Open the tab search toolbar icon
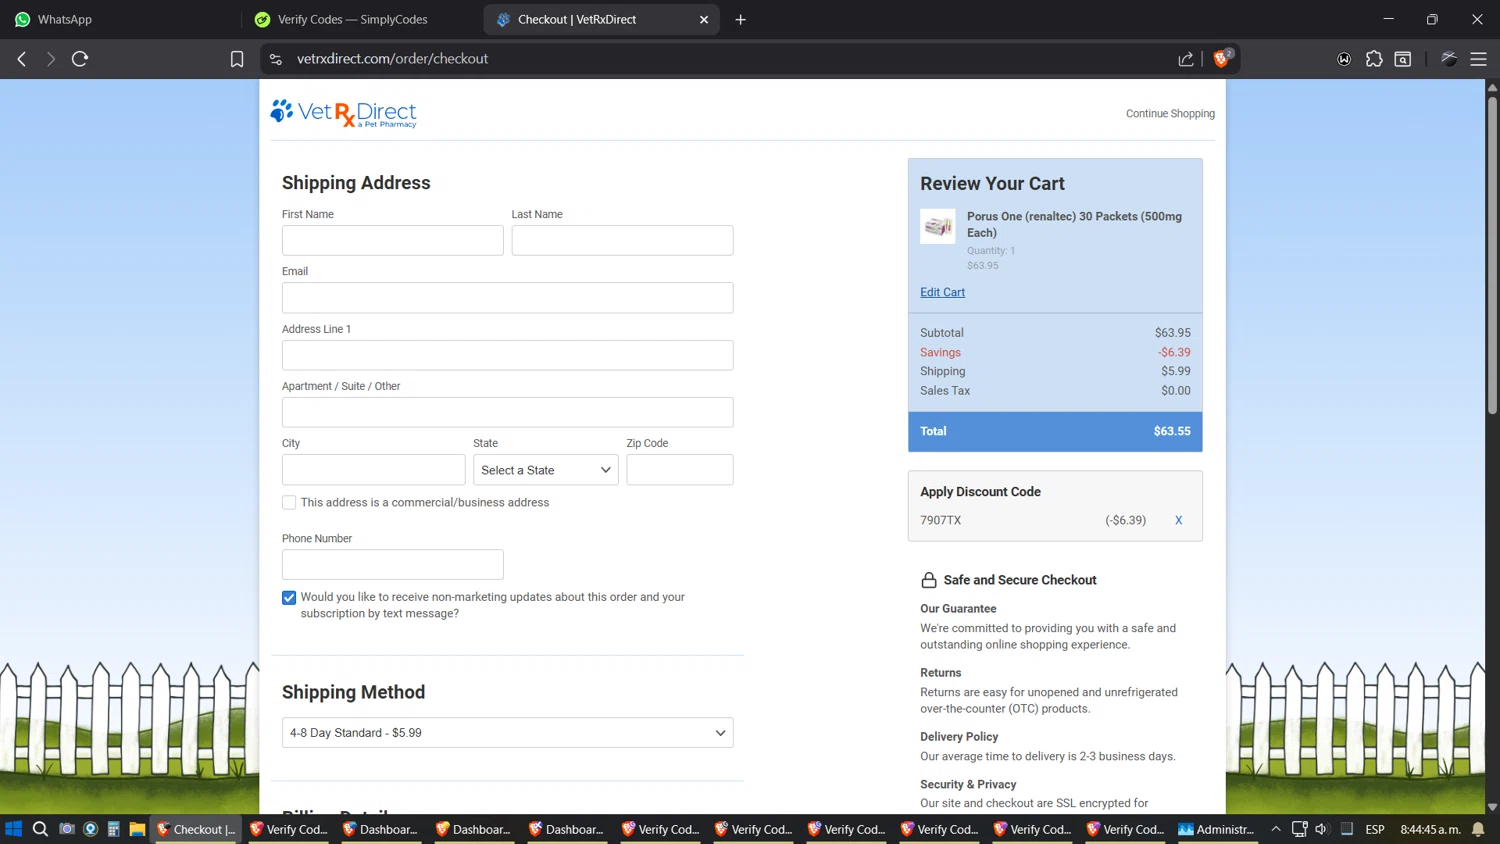The width and height of the screenshot is (1500, 844). [x=1403, y=59]
